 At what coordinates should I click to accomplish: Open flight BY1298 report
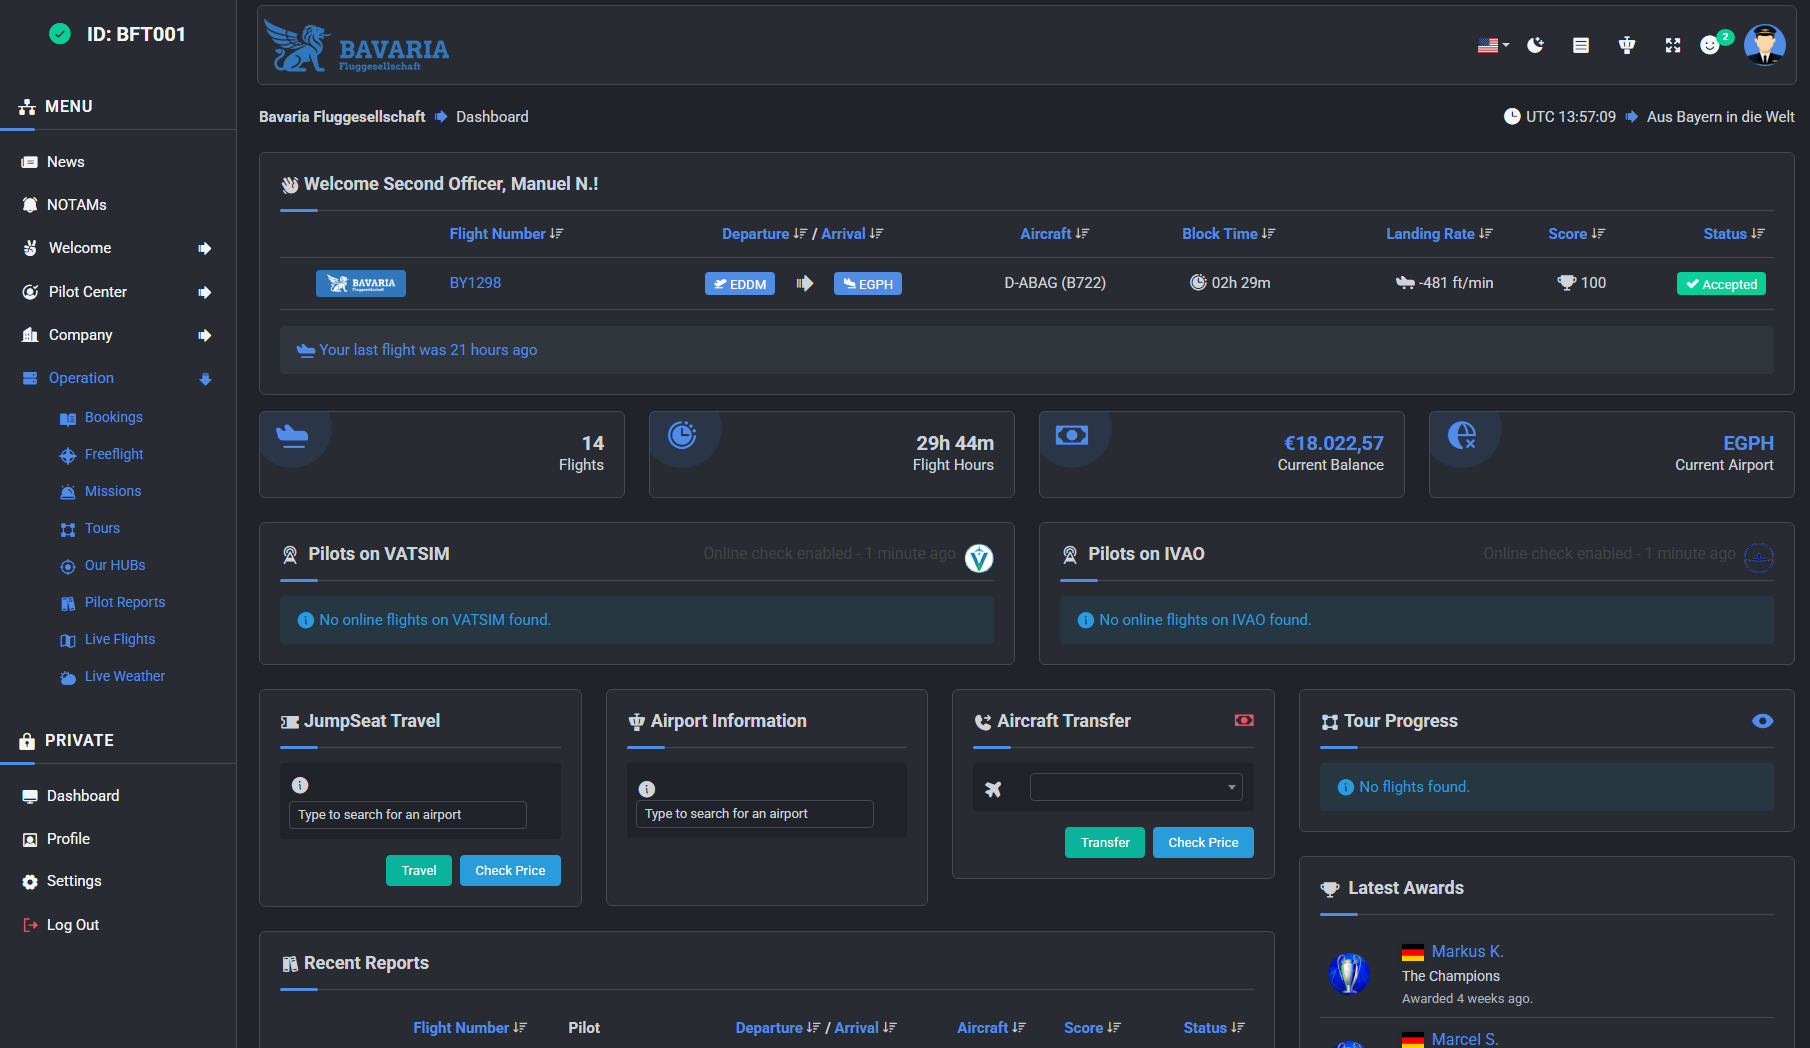click(x=475, y=283)
